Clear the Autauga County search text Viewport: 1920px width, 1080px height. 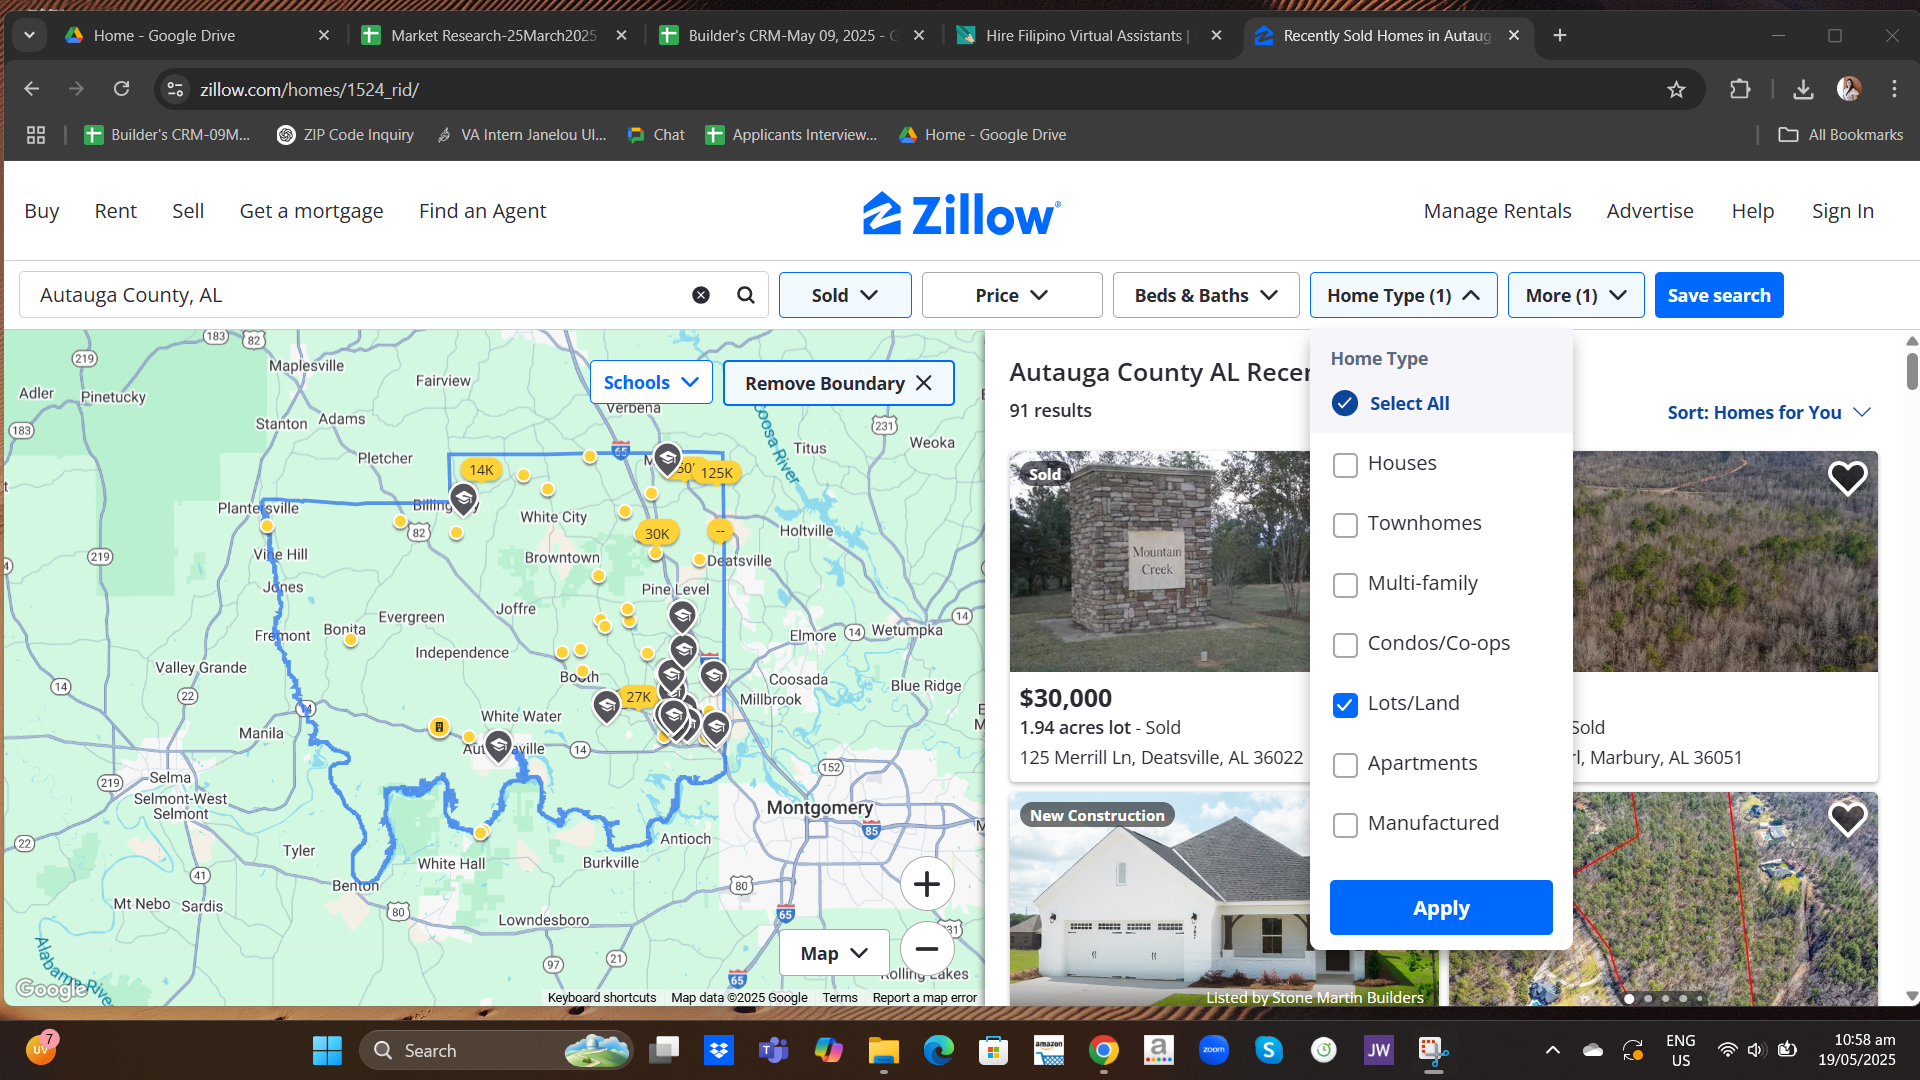coord(701,295)
